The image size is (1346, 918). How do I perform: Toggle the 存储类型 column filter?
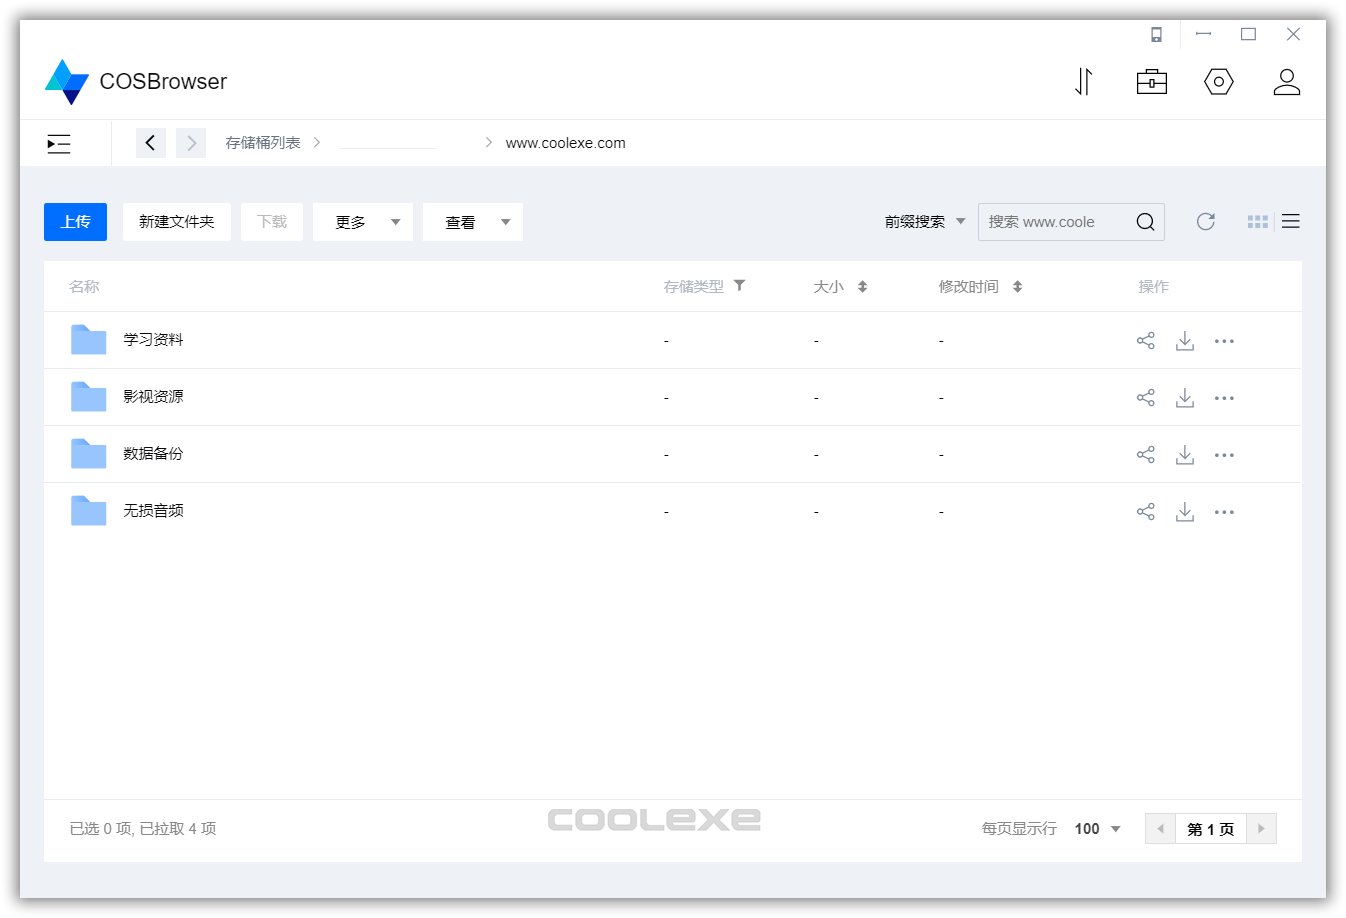click(739, 285)
